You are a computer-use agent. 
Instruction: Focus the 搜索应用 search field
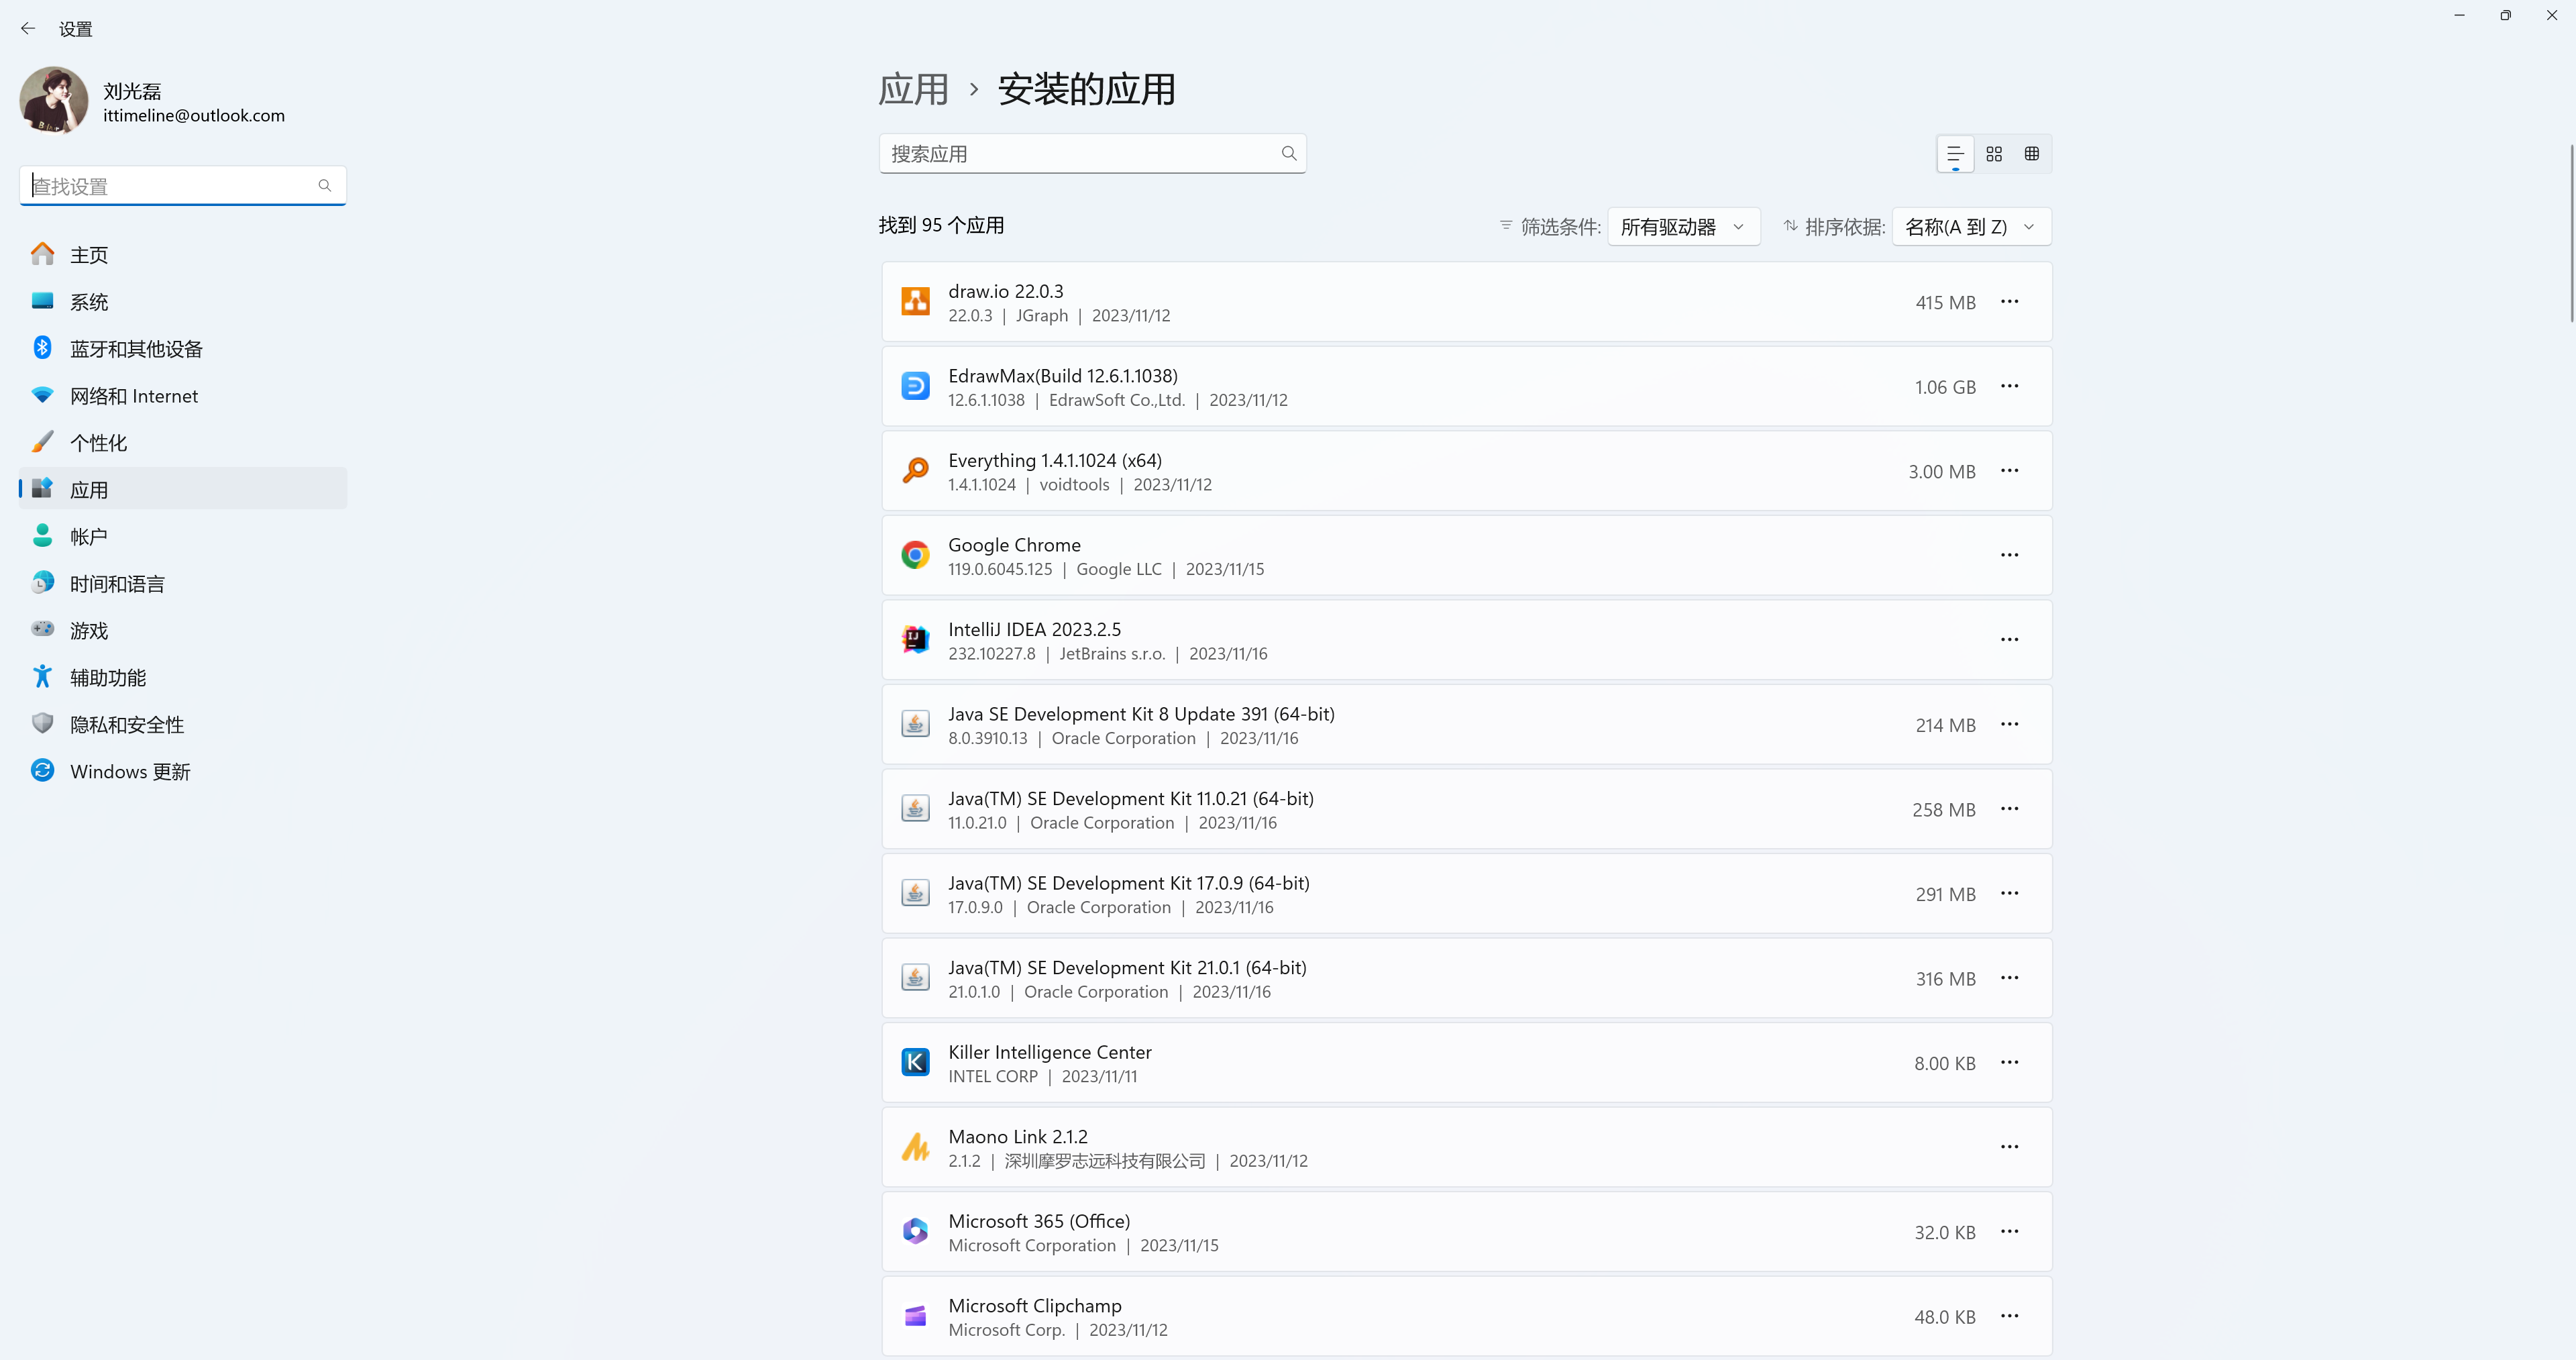(1092, 153)
